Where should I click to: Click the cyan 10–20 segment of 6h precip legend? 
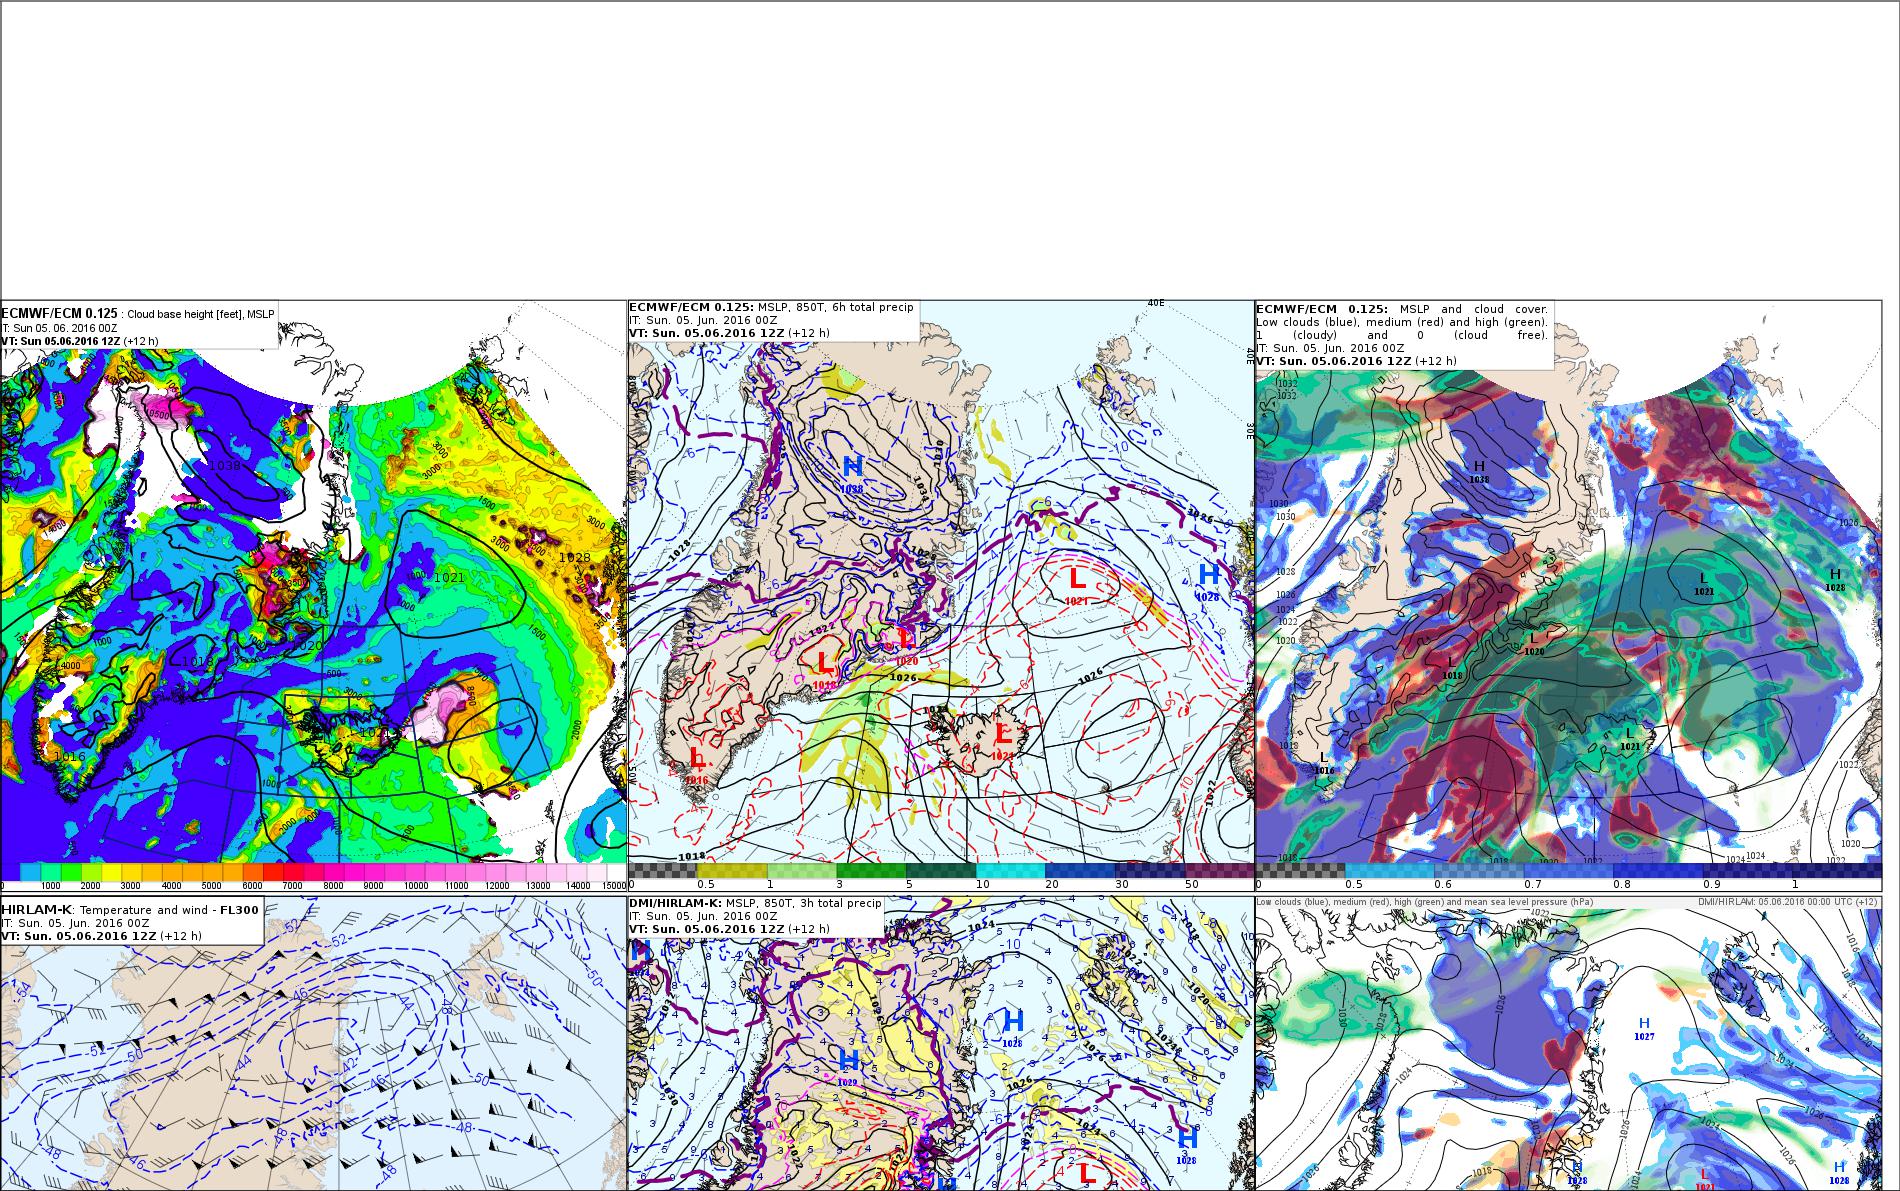pyautogui.click(x=1011, y=871)
